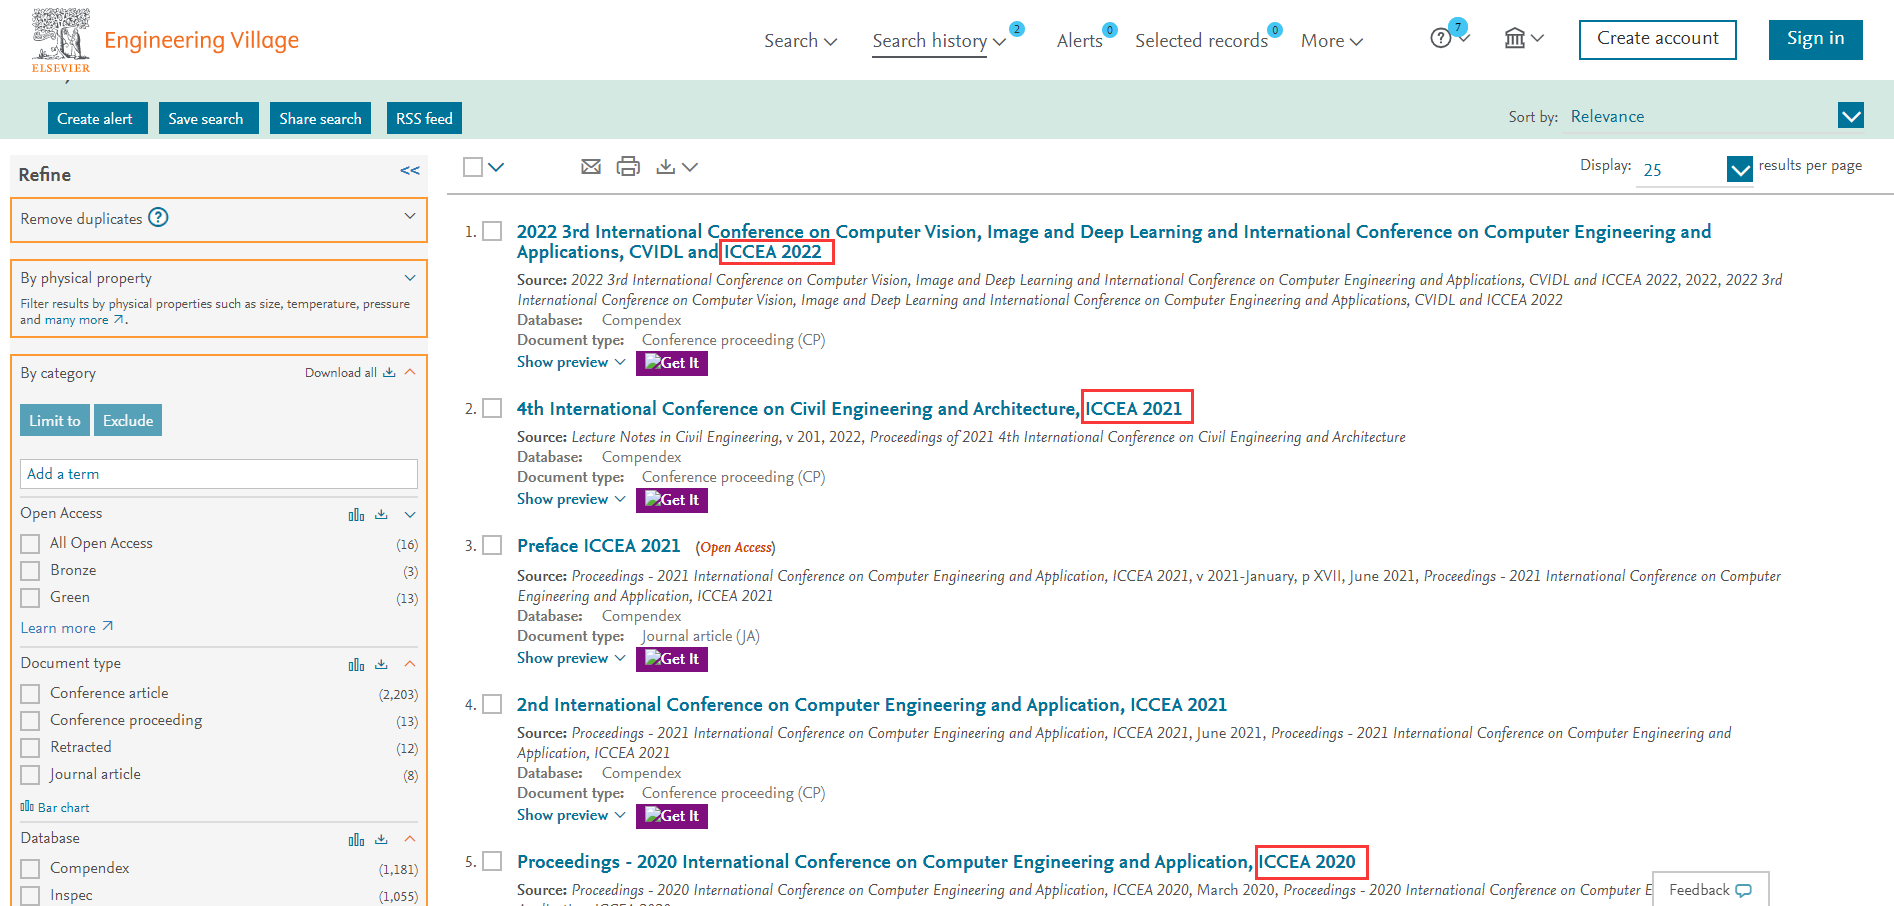The width and height of the screenshot is (1894, 906).
Task: Email selected records via envelope icon
Action: coord(591,167)
